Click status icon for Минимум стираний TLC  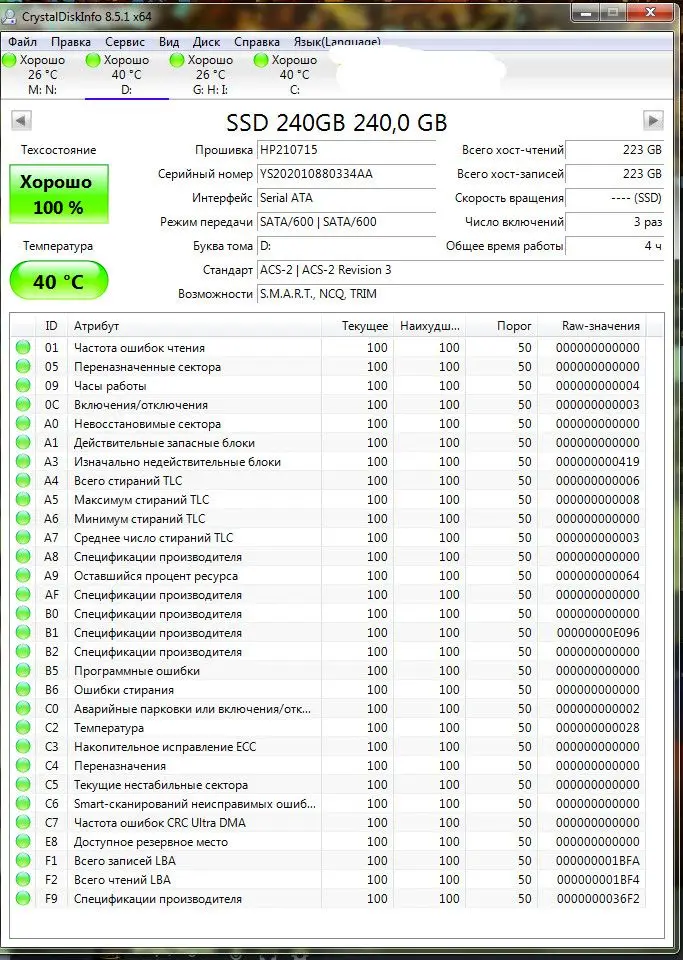[x=23, y=518]
